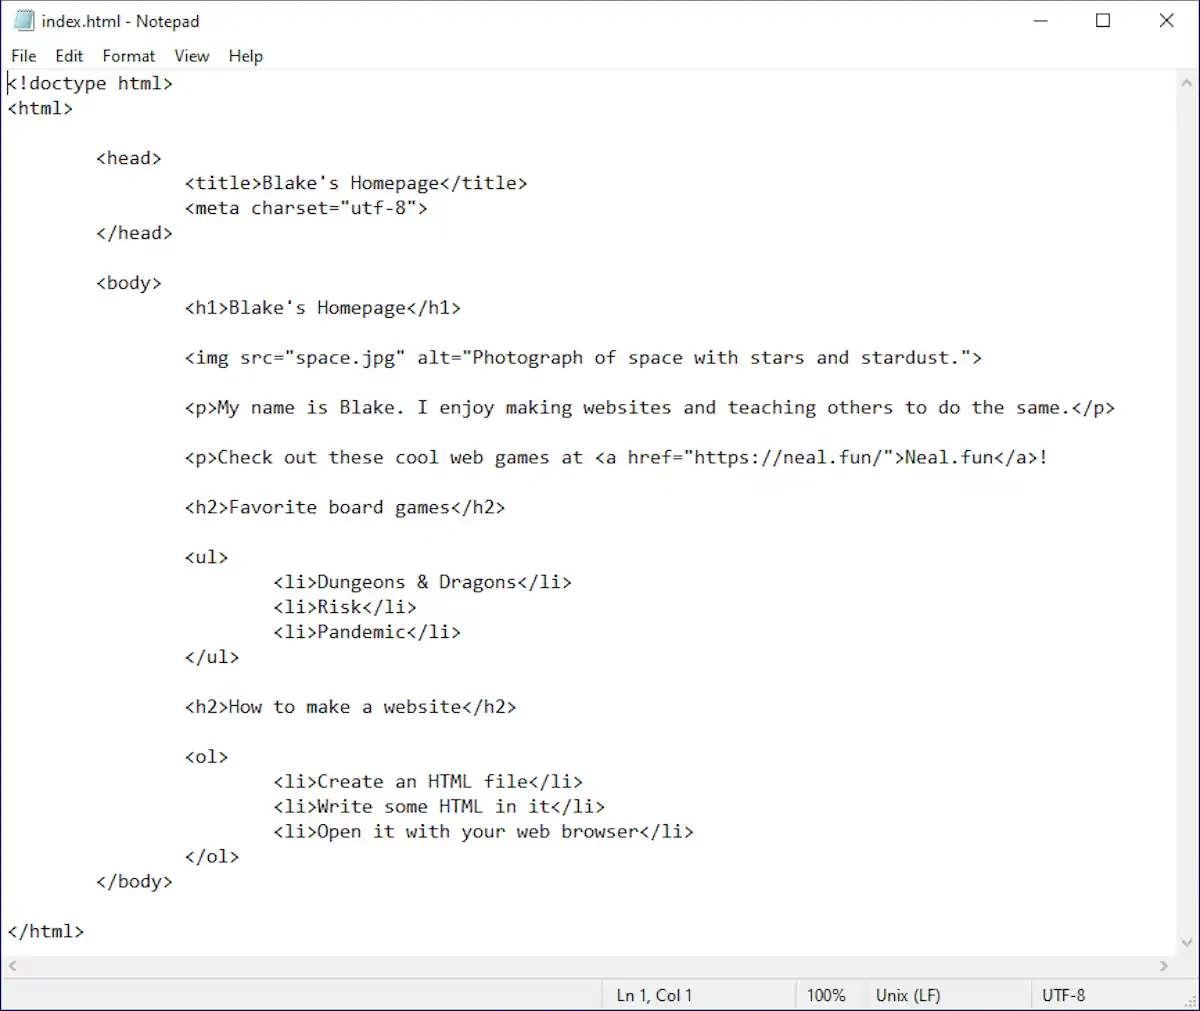Open the Help menu

point(245,56)
